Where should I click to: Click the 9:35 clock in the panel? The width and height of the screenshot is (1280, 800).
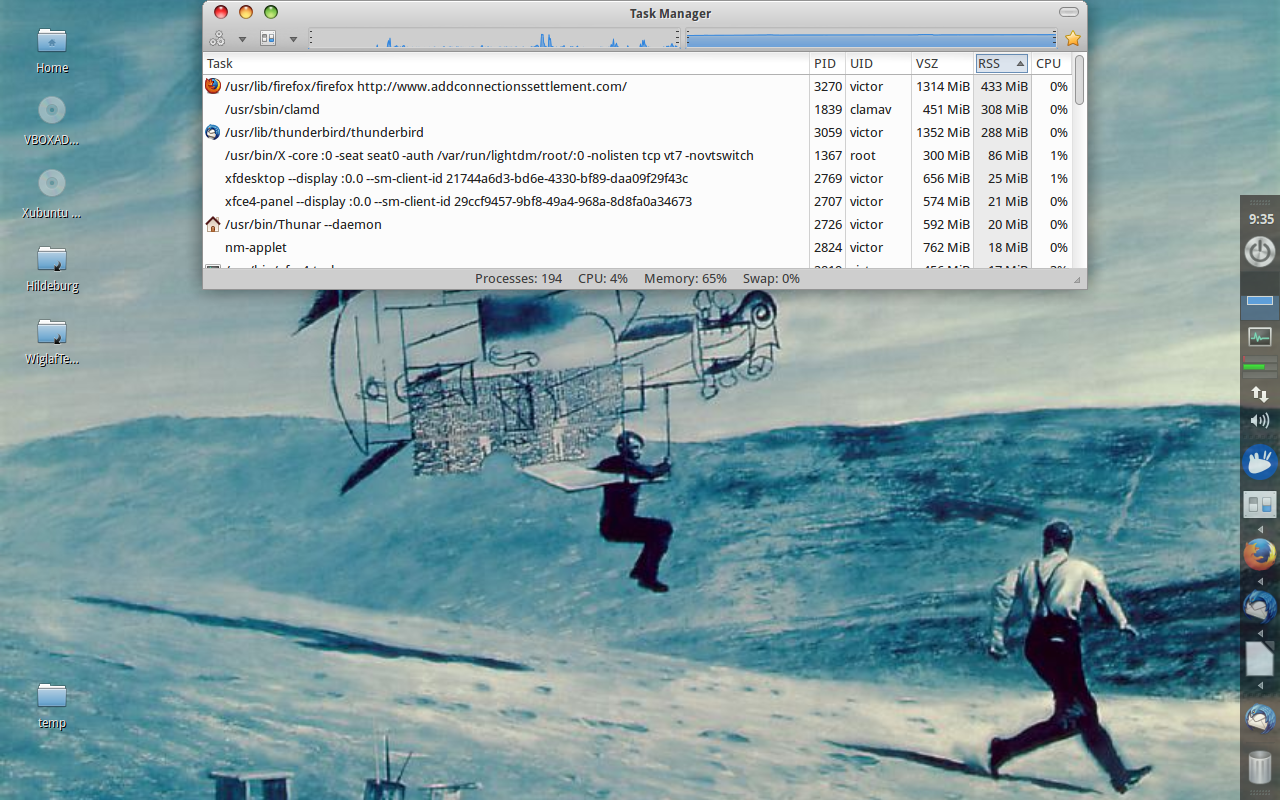(1261, 219)
